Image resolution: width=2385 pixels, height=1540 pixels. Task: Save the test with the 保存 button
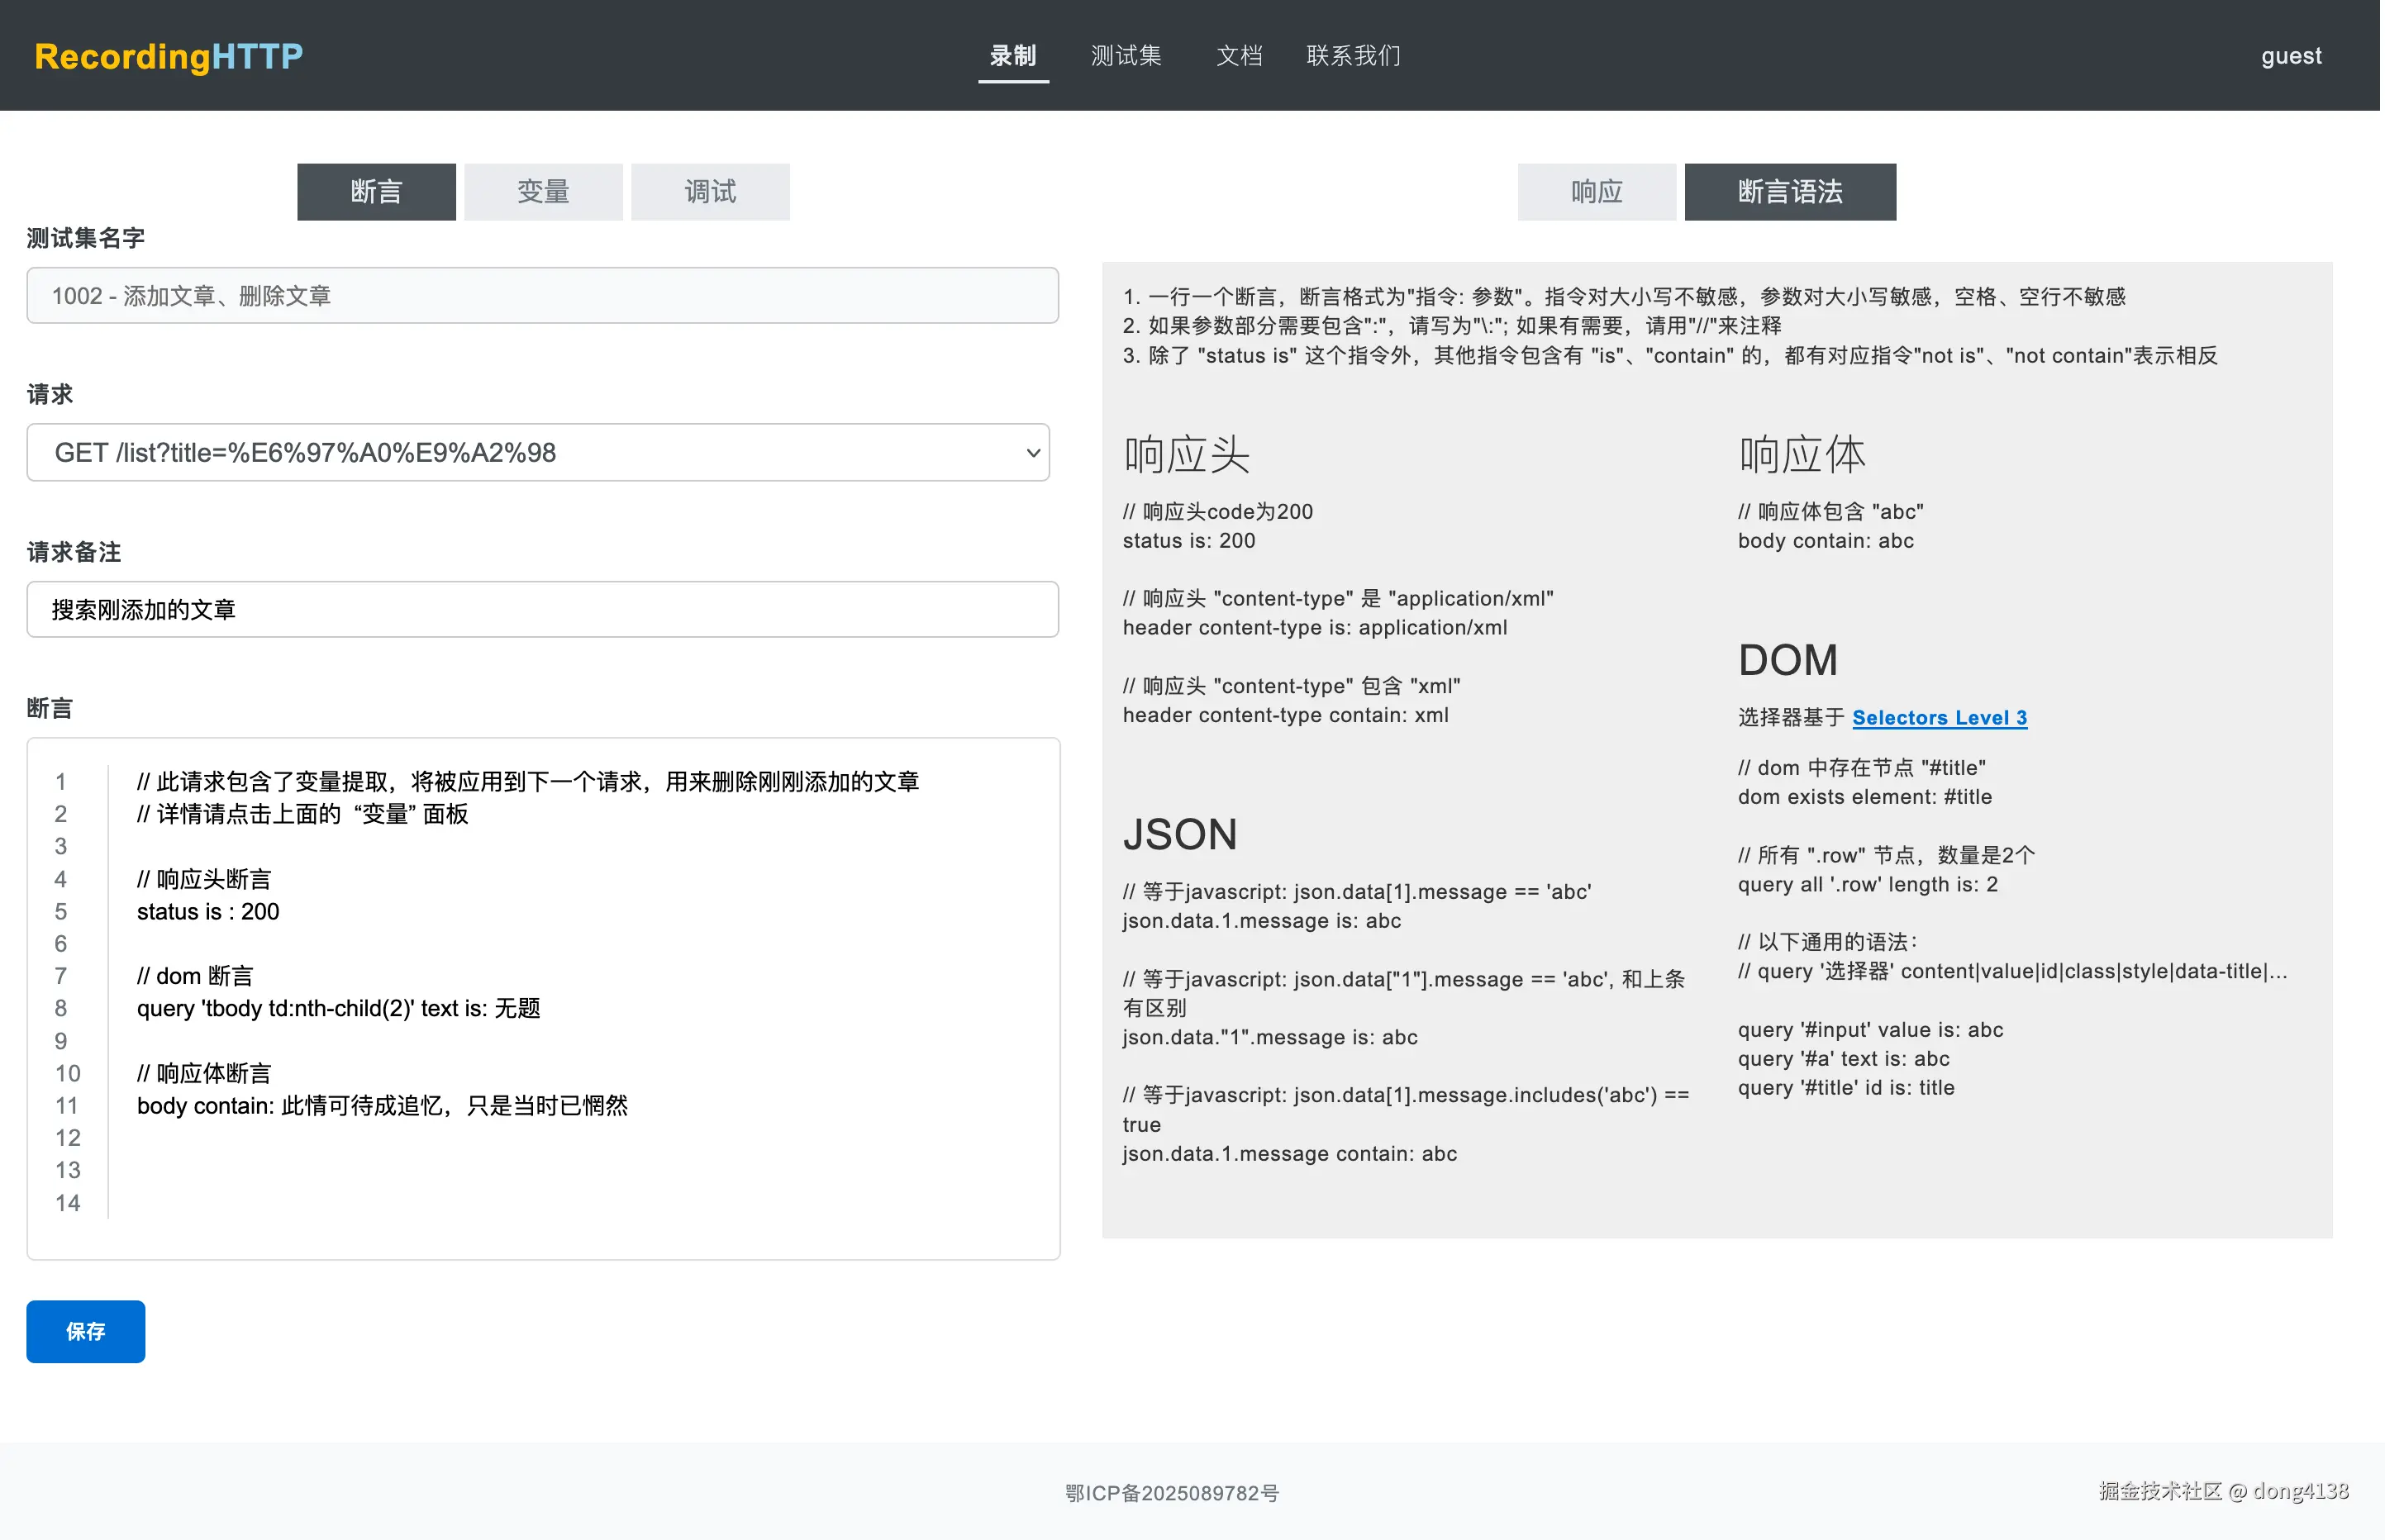[85, 1331]
